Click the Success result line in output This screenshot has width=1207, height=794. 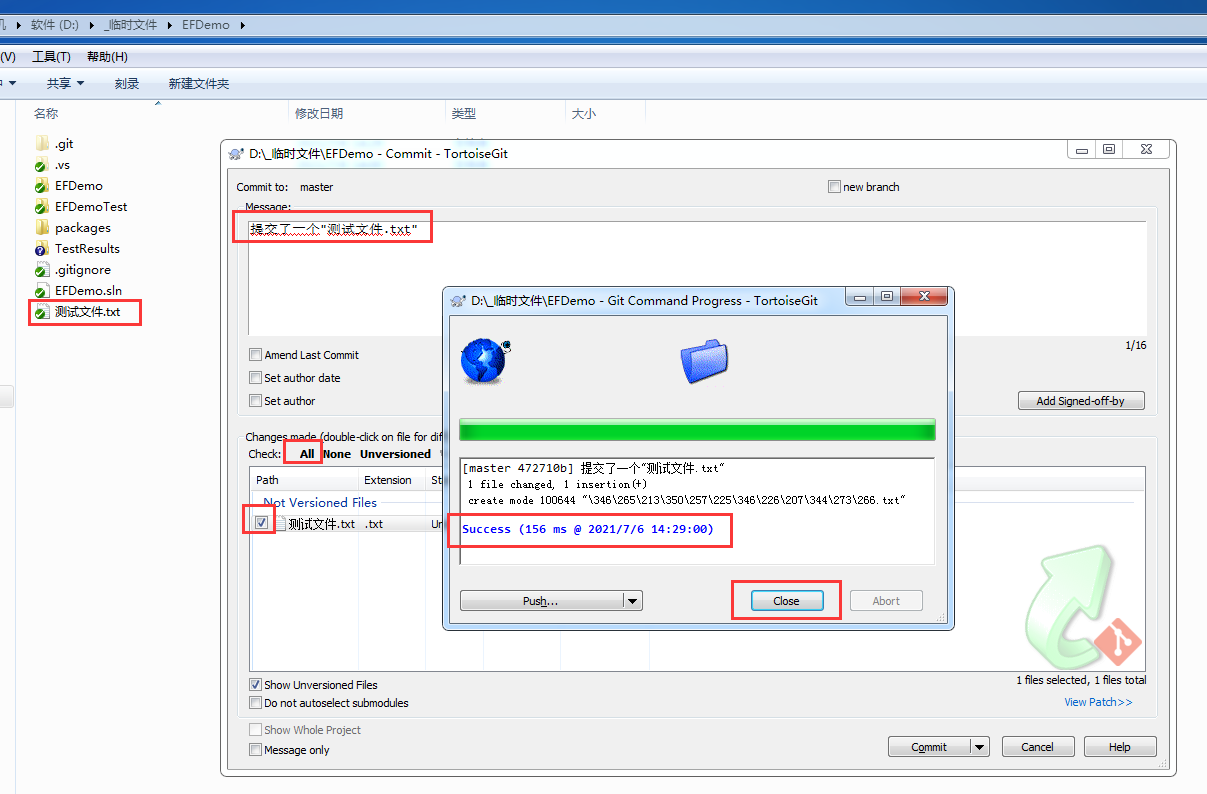click(588, 529)
